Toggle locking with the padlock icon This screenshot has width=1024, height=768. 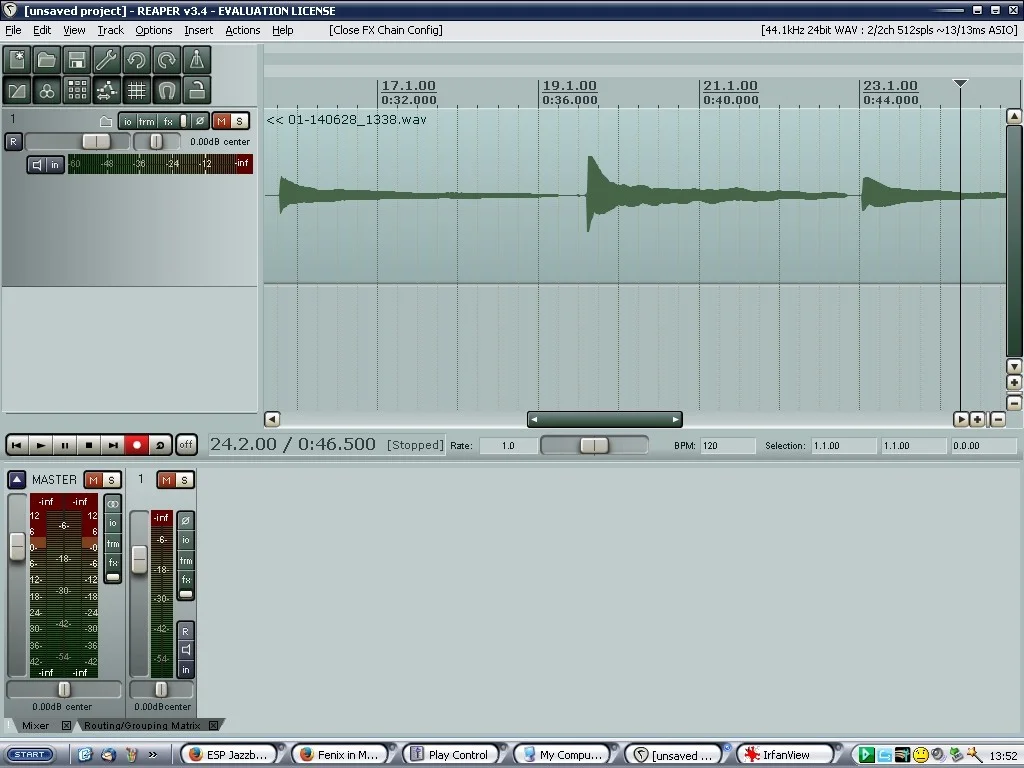pos(197,91)
